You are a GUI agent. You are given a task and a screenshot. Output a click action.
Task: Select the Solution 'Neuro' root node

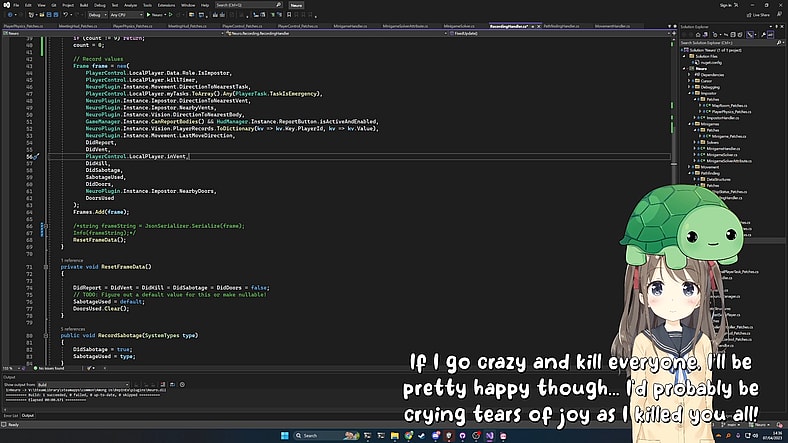pyautogui.click(x=715, y=50)
